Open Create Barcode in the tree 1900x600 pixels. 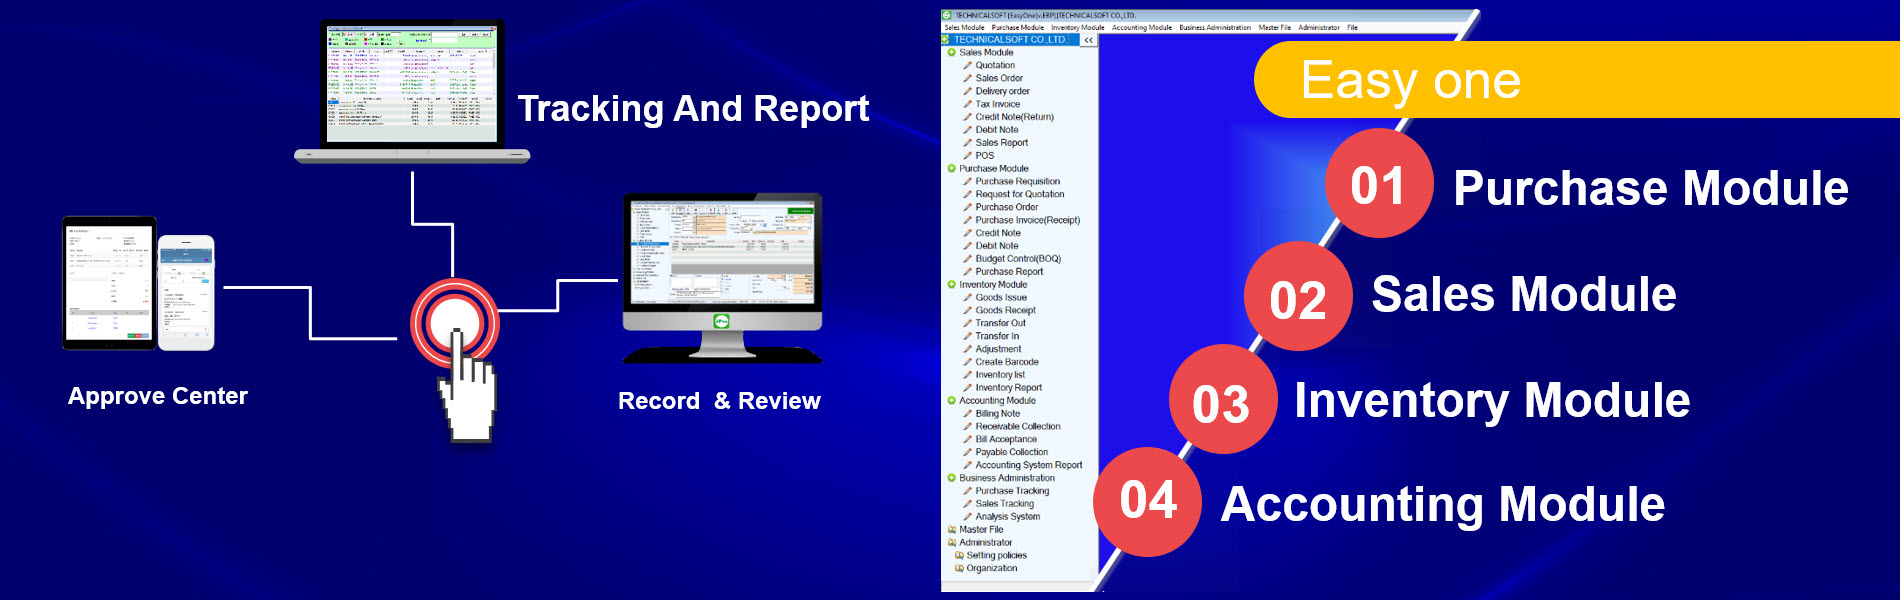(x=1007, y=363)
